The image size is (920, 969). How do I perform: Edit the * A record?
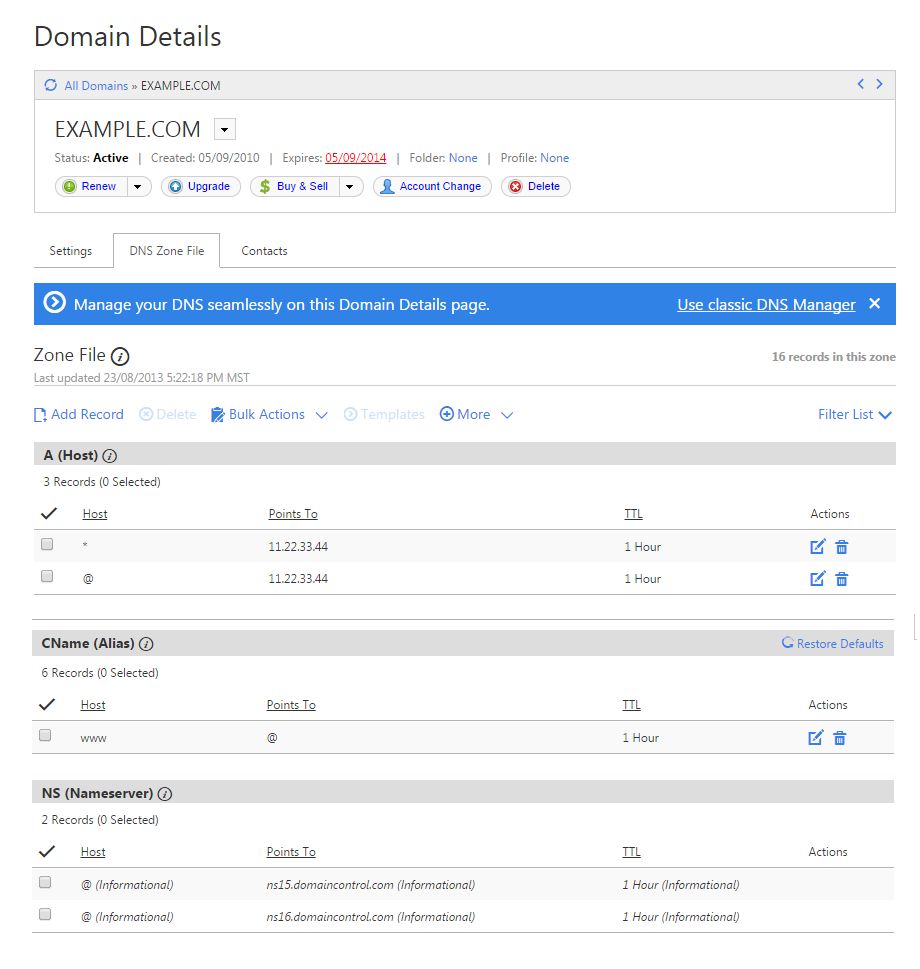pos(817,546)
